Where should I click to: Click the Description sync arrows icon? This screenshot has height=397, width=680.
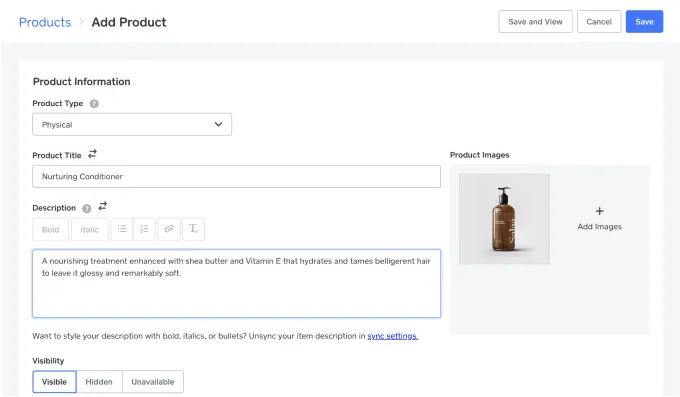coord(102,206)
